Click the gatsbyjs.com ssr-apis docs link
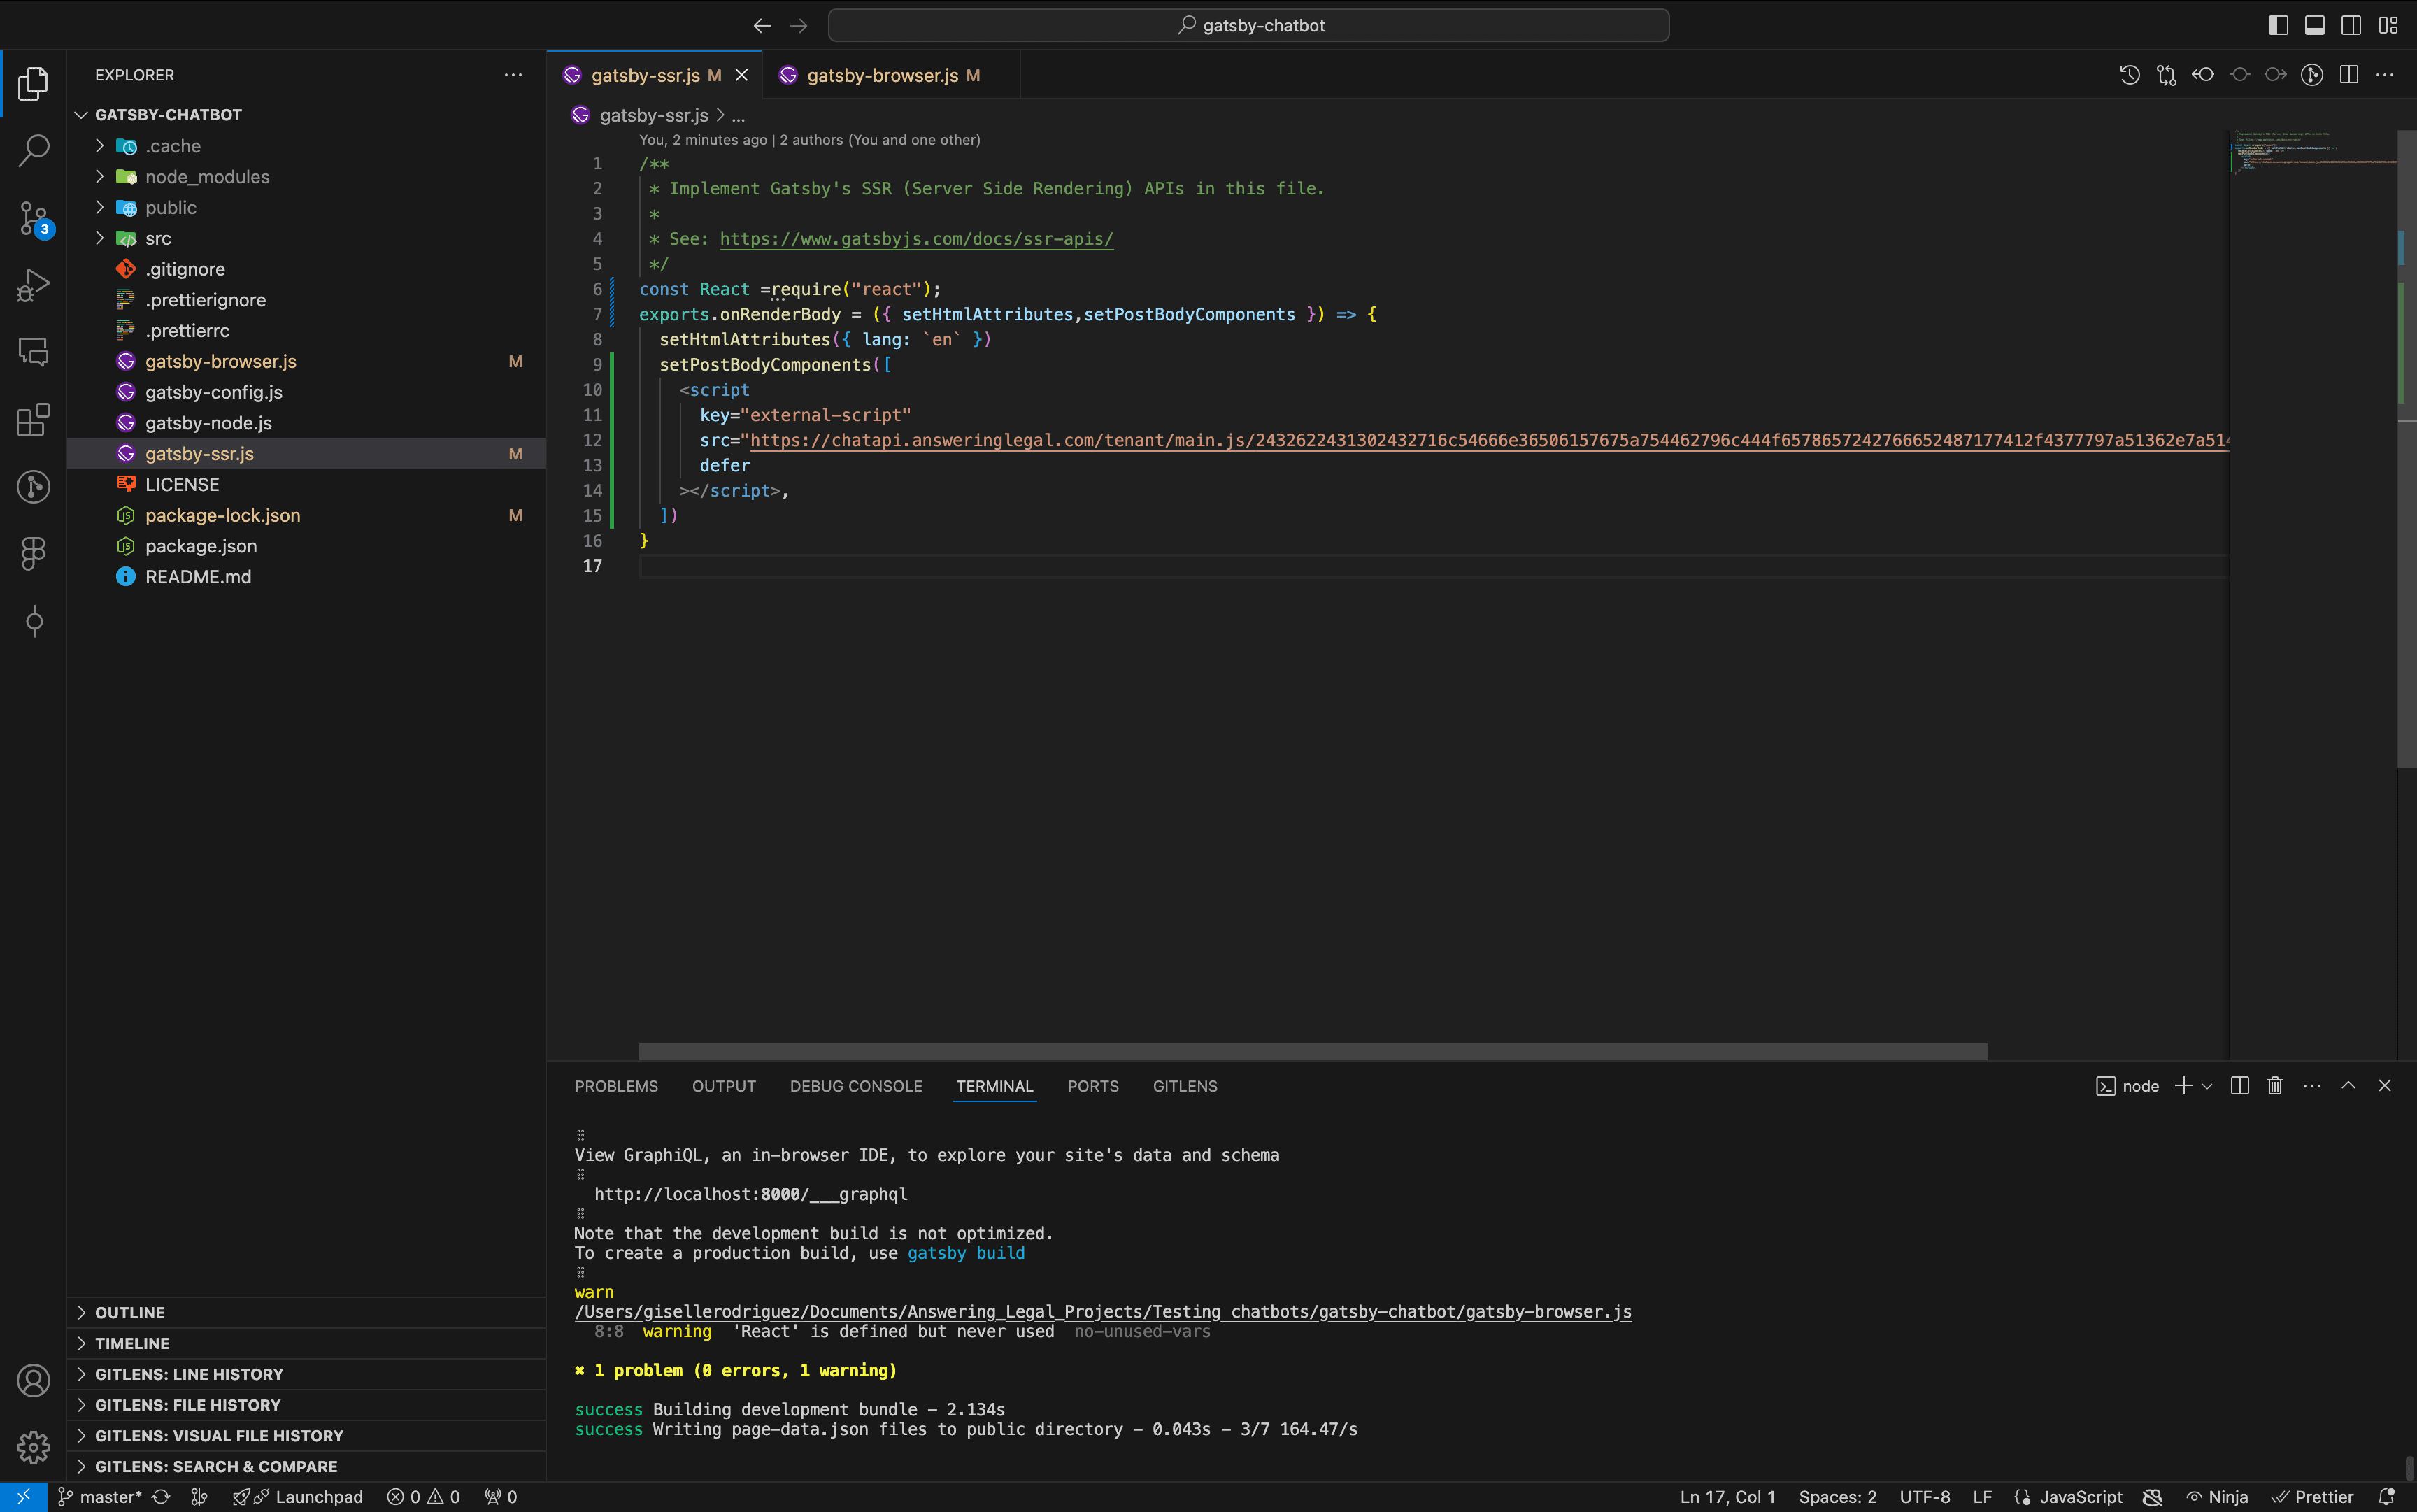2417x1512 pixels. 915,239
